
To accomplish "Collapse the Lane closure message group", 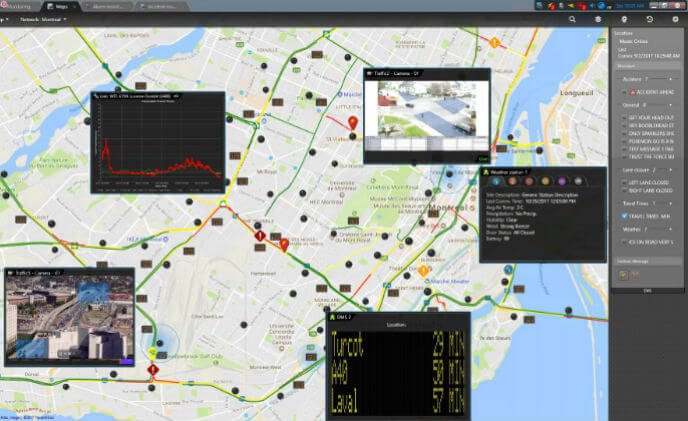I will (670, 170).
